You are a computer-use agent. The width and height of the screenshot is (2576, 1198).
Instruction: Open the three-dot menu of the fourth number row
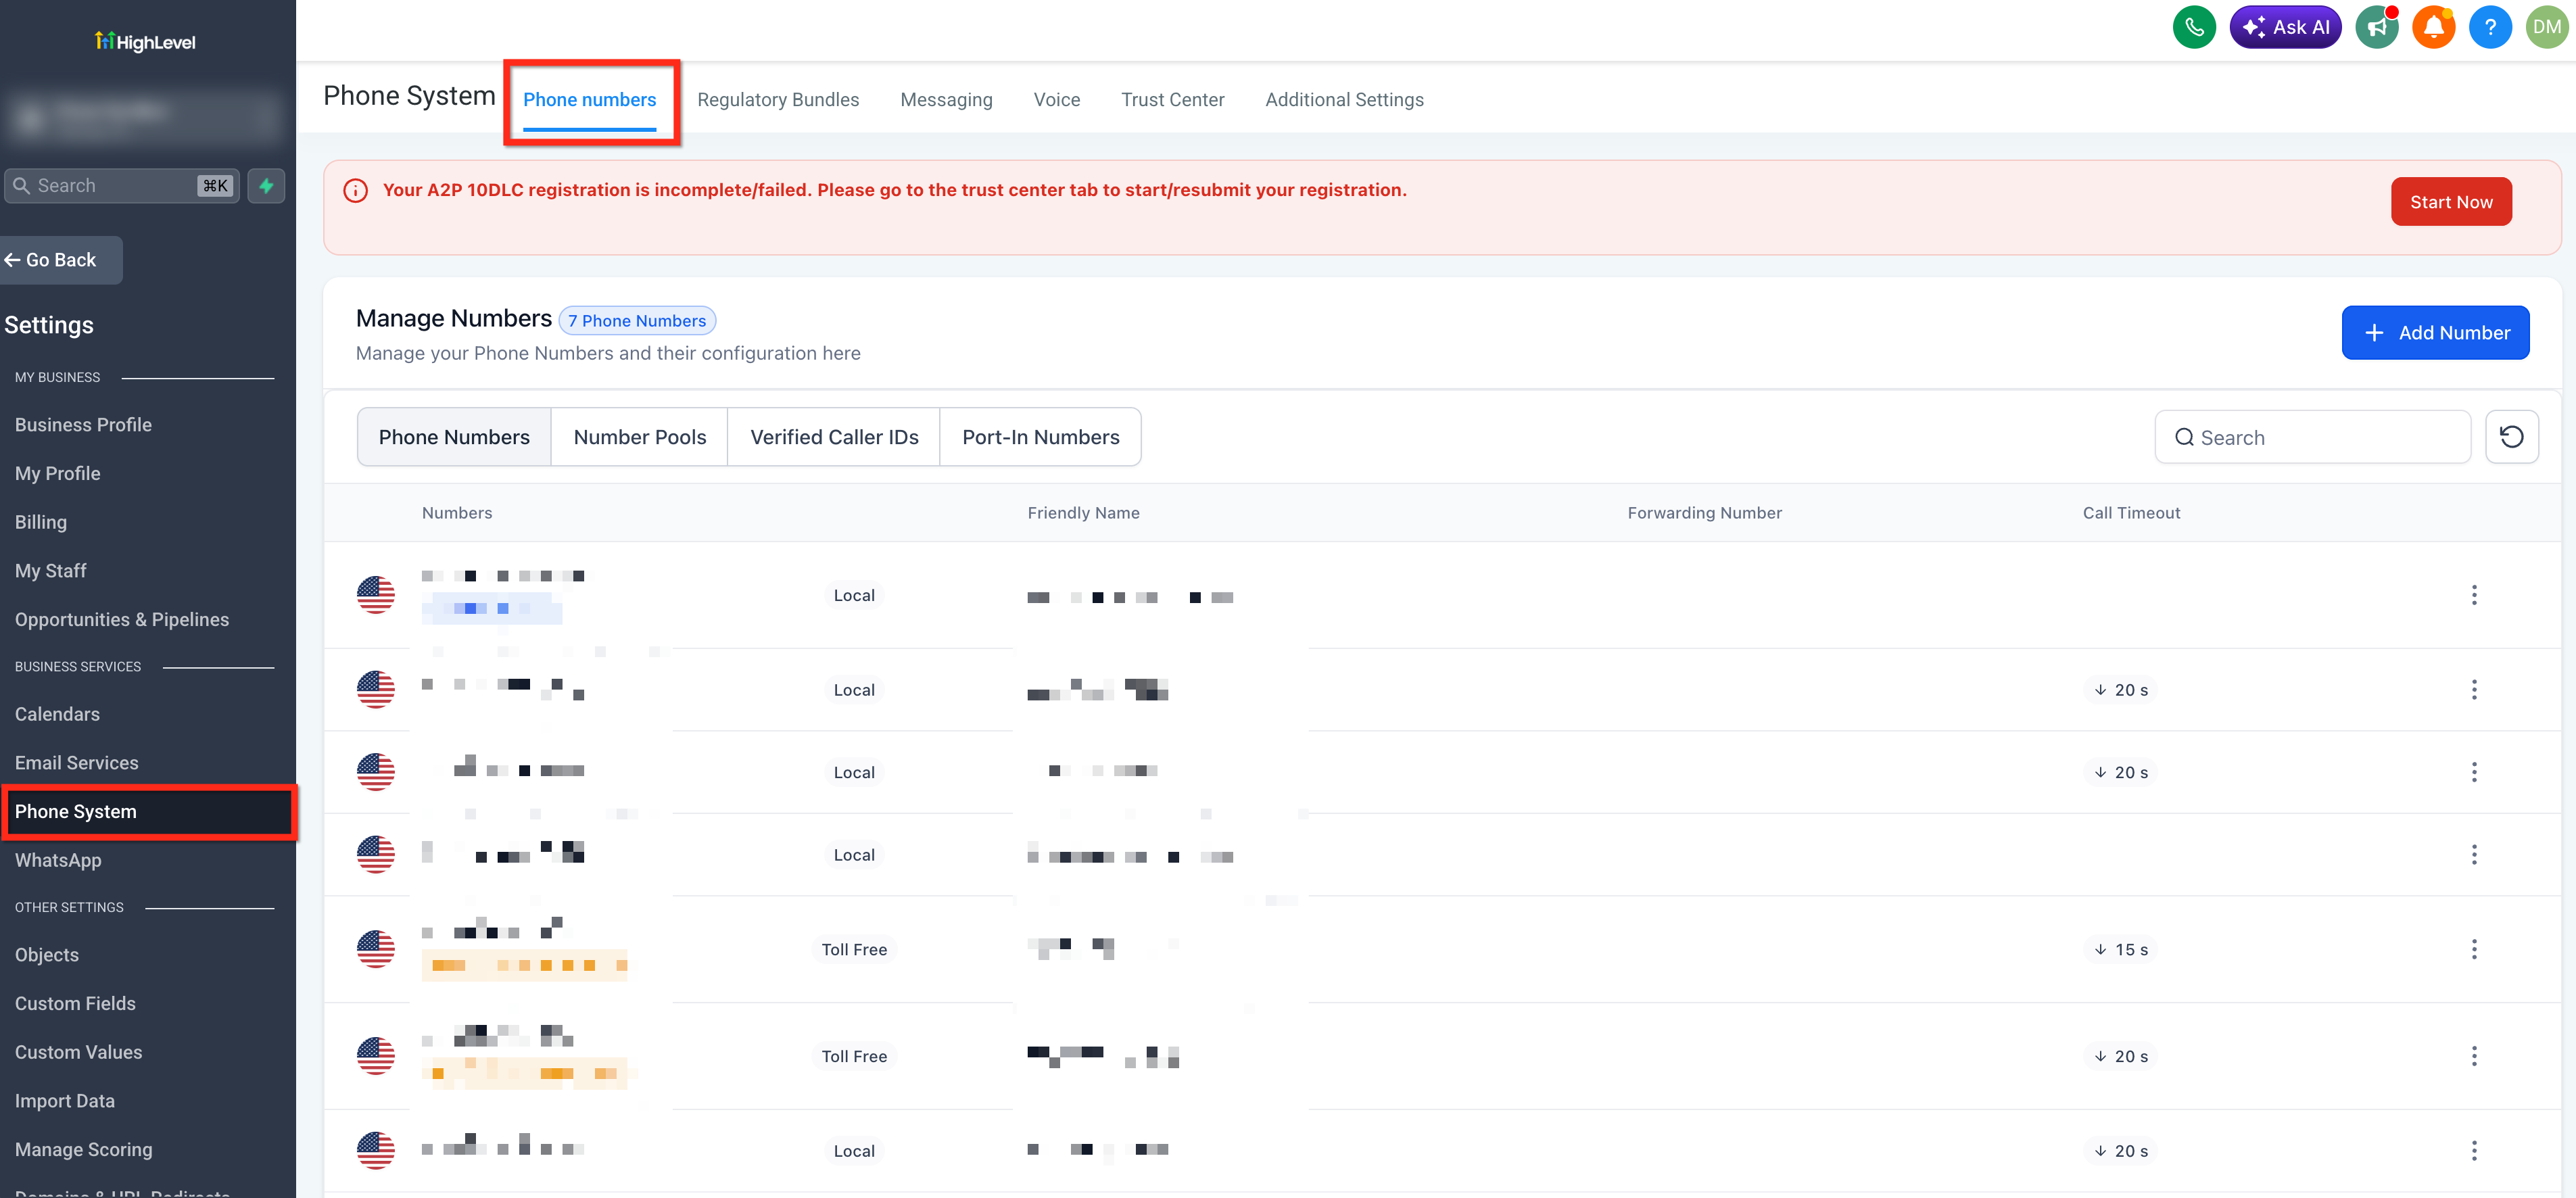(2474, 855)
